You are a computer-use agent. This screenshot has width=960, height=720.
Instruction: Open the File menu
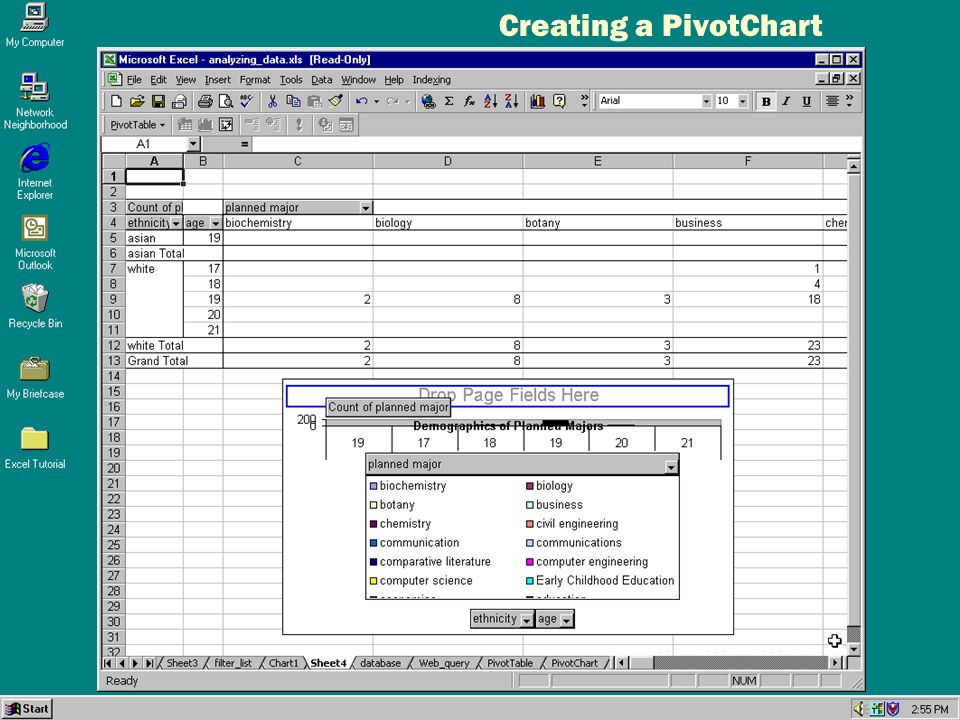(x=134, y=80)
